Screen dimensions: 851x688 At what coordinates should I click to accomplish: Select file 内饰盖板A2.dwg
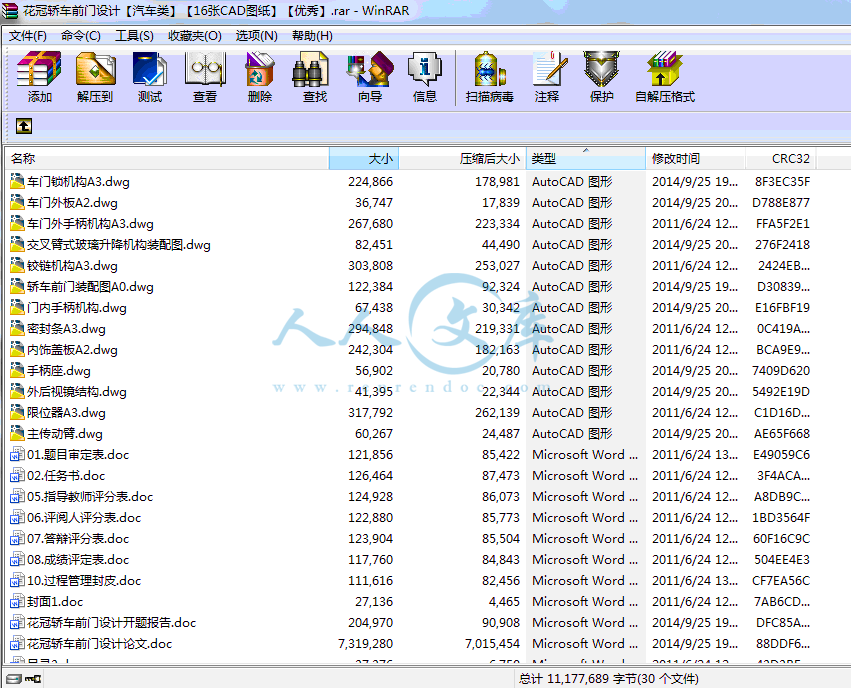[72, 349]
